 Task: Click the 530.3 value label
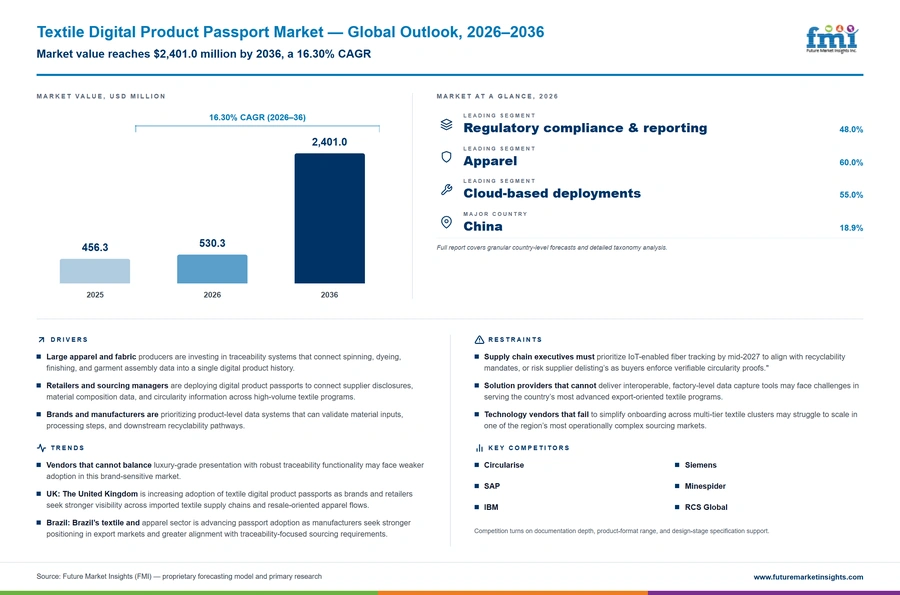point(212,243)
